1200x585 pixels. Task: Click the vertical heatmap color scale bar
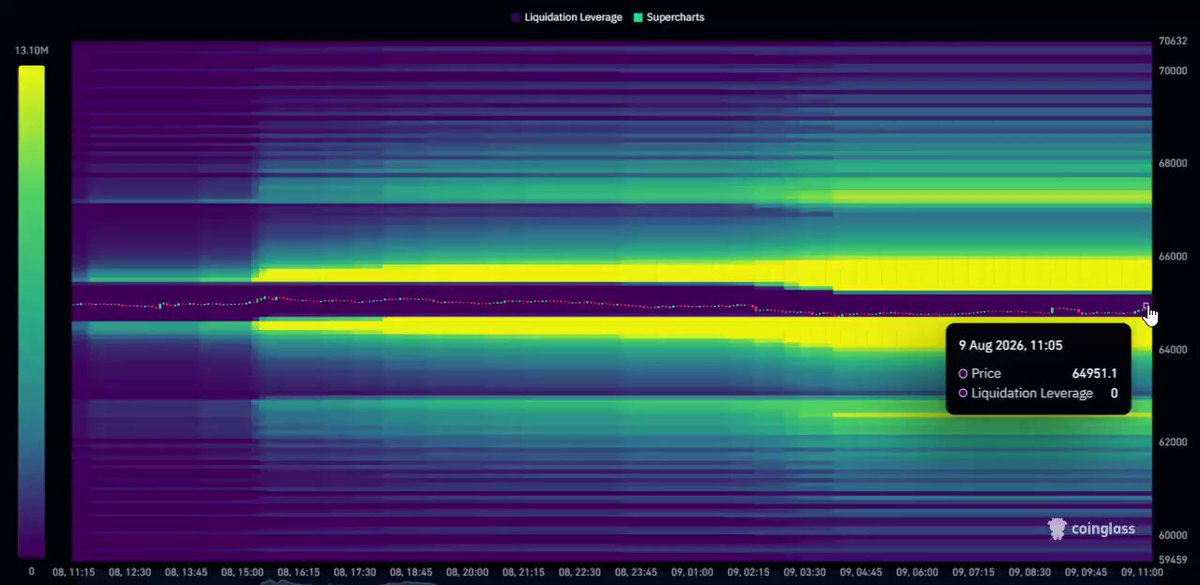tap(32, 311)
